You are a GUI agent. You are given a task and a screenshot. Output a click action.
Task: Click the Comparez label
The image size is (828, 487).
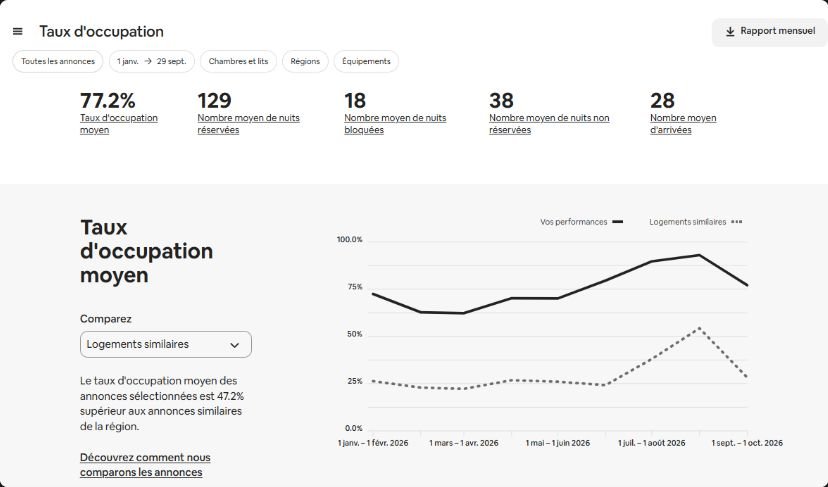106,319
